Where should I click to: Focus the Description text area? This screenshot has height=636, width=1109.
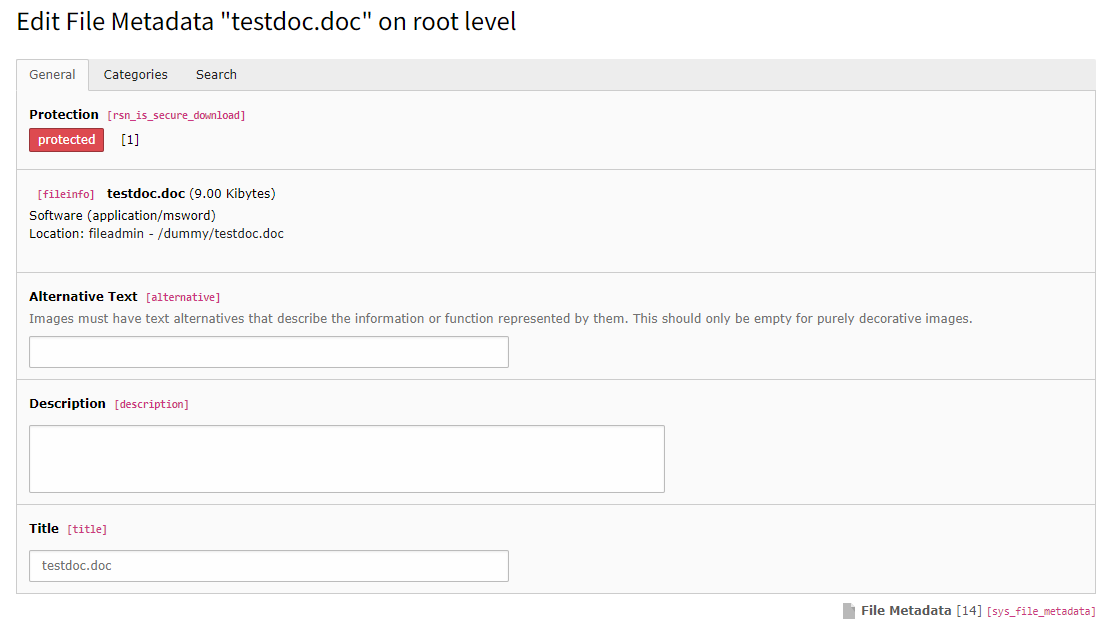(x=346, y=459)
